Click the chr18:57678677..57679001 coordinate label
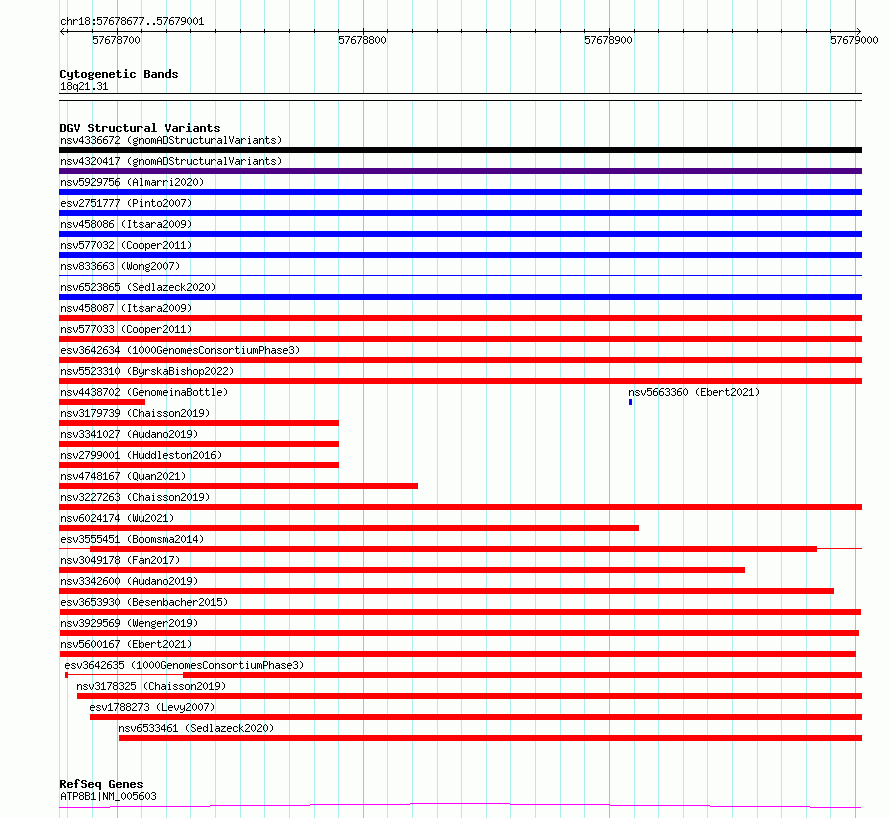Viewport: 890px width, 818px height. pos(132,22)
